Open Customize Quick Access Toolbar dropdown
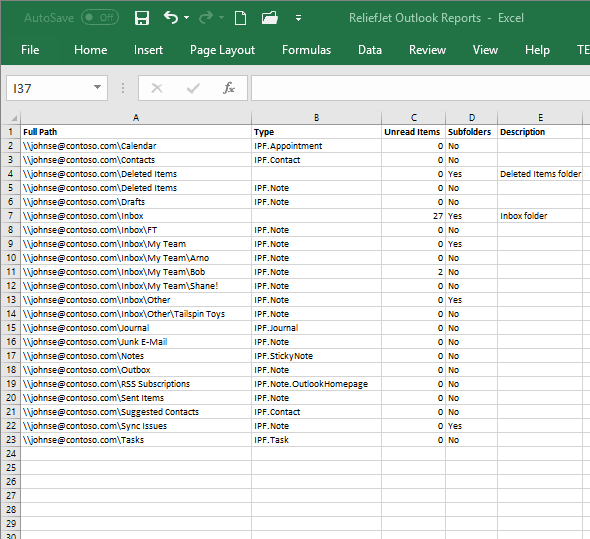 298,18
